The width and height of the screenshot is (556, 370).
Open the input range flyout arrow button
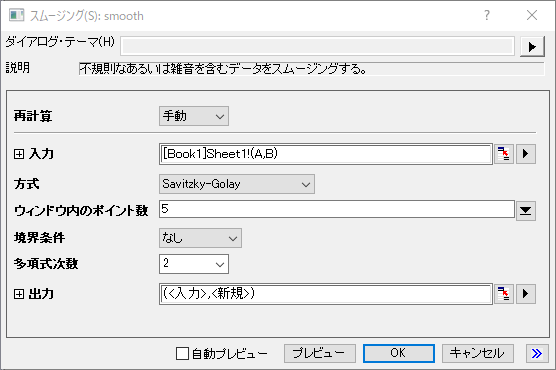[526, 154]
